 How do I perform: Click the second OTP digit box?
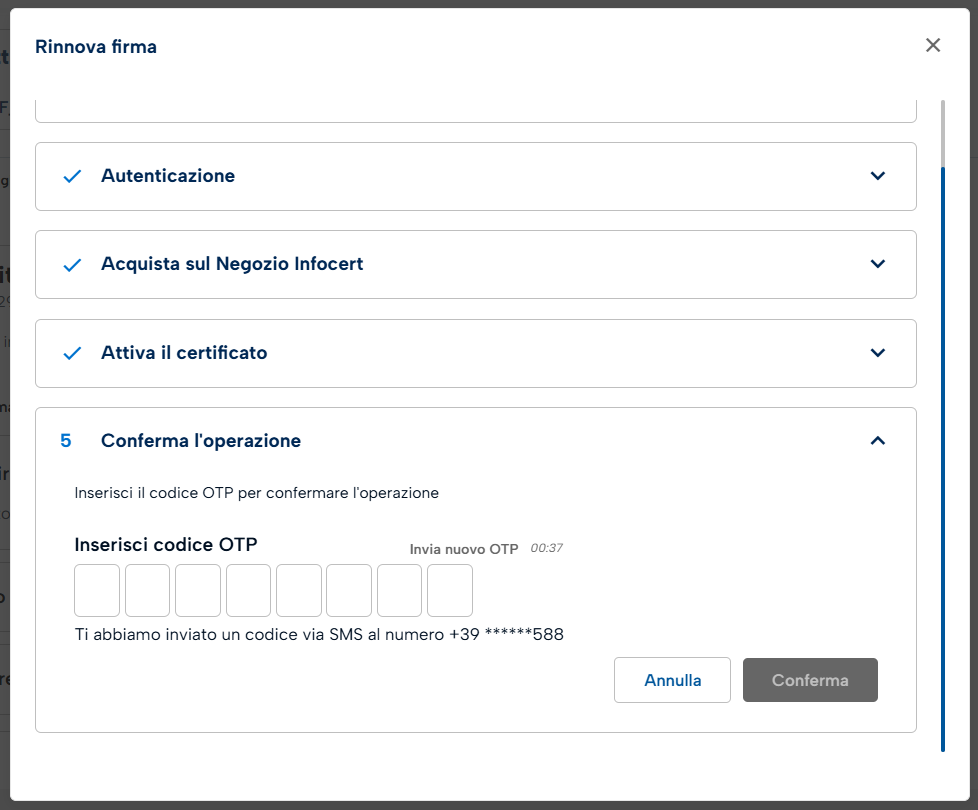point(147,590)
